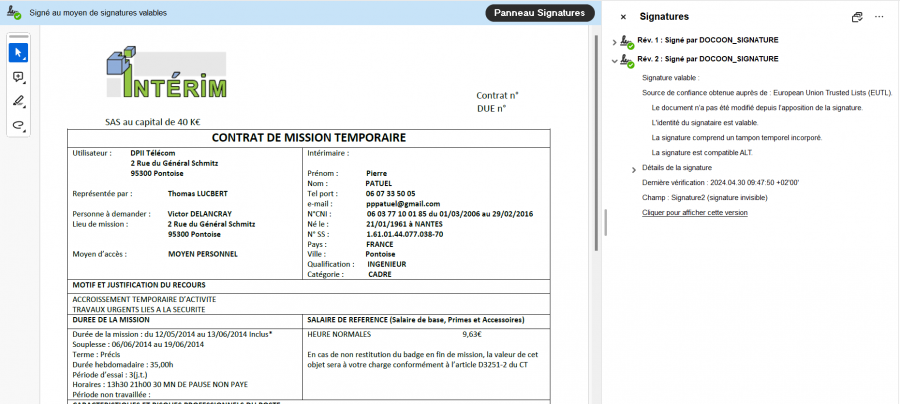
Task: Click 'La signature est compatible ALT.'
Action: point(701,152)
